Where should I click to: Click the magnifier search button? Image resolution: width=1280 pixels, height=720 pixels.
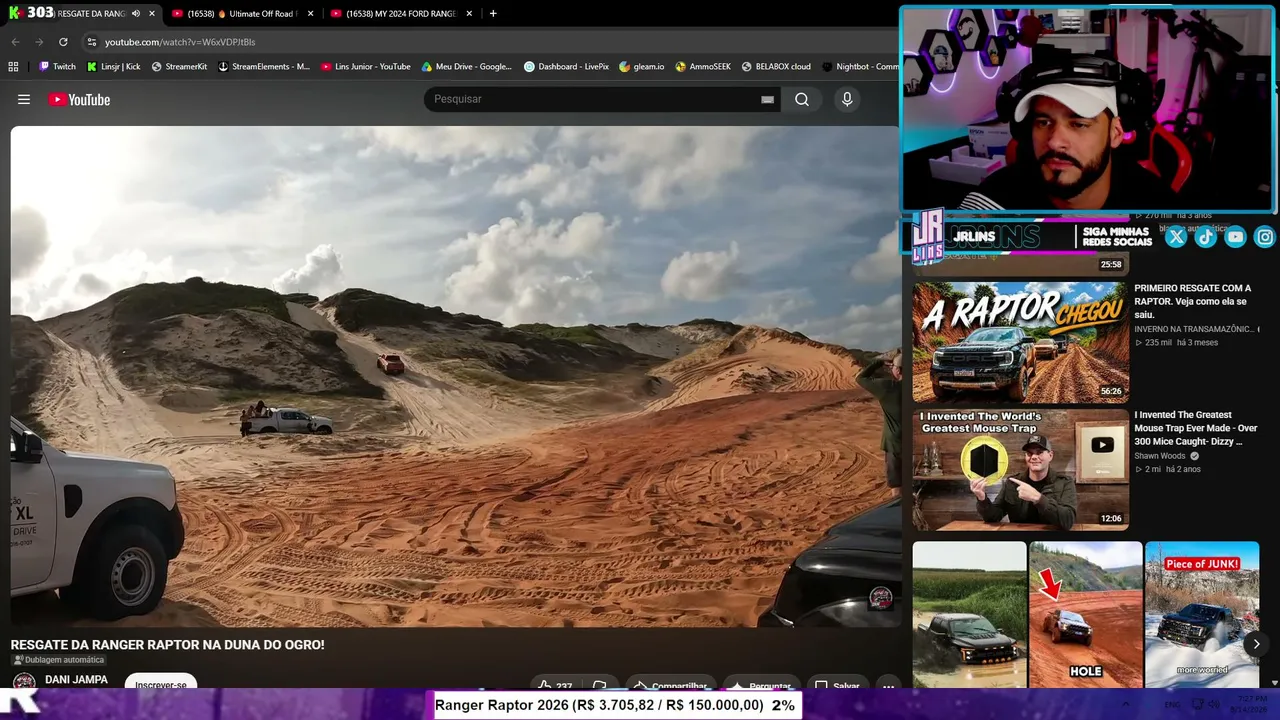pos(802,99)
